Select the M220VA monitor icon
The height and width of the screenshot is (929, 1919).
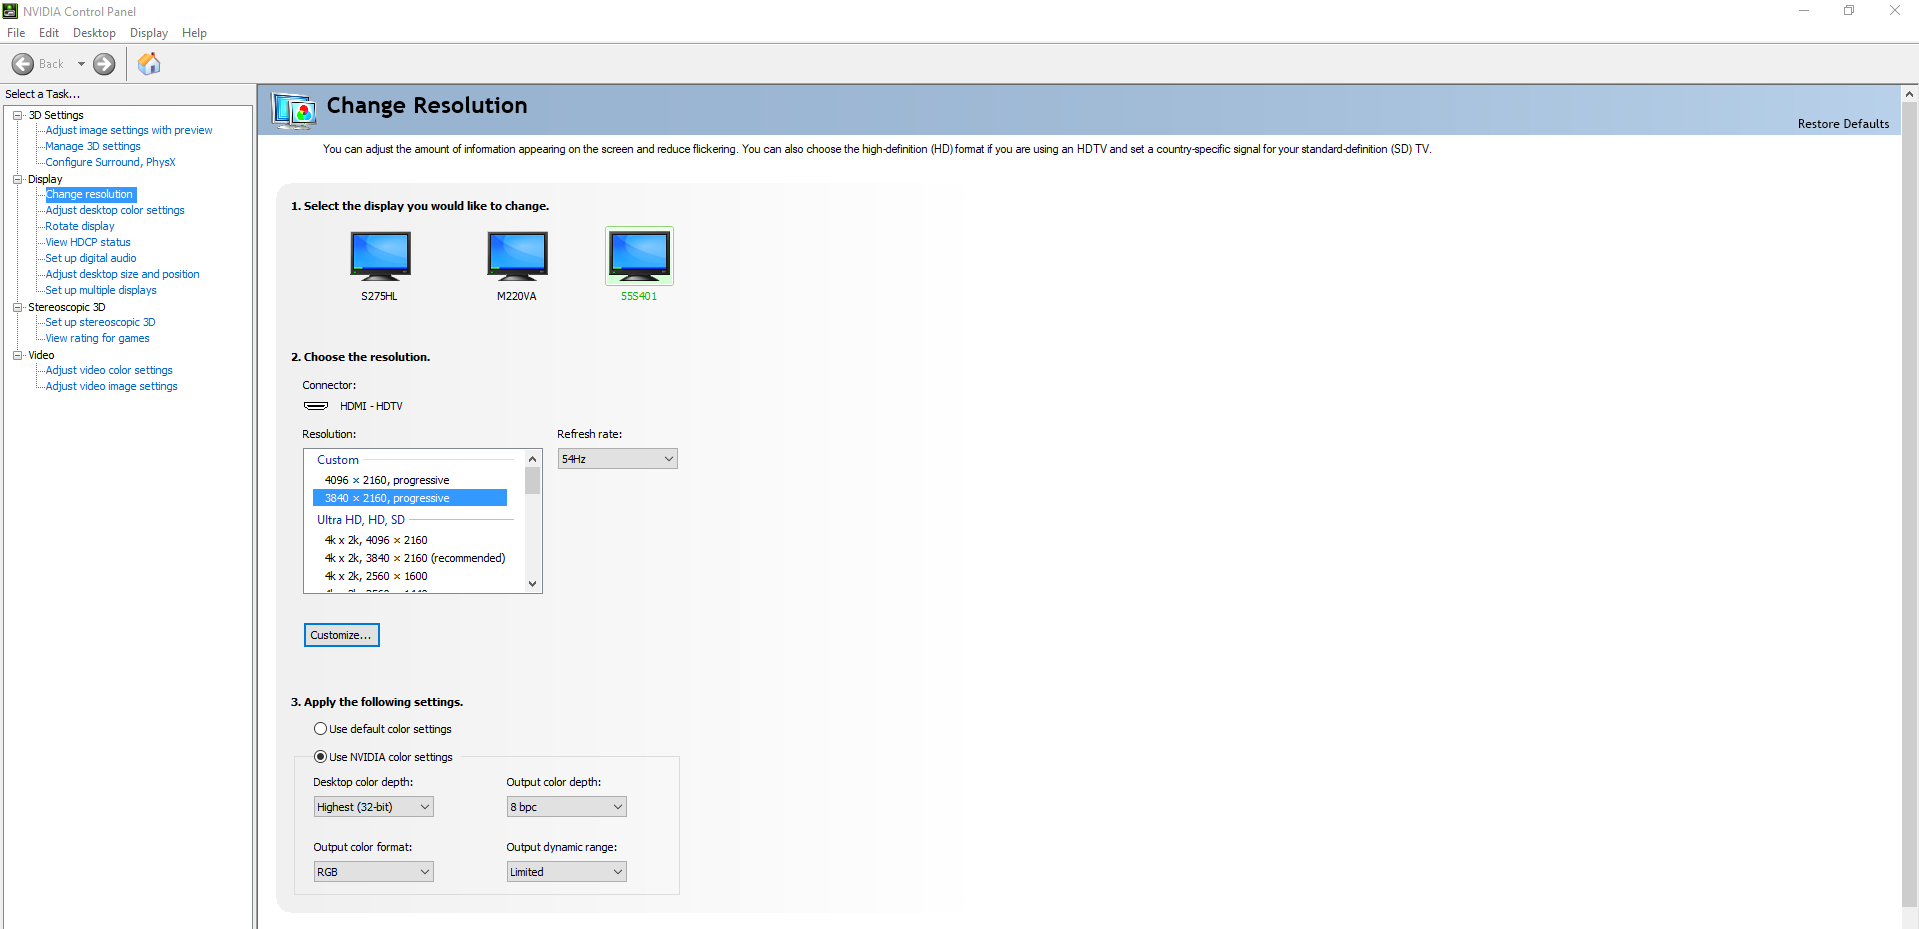click(x=517, y=256)
